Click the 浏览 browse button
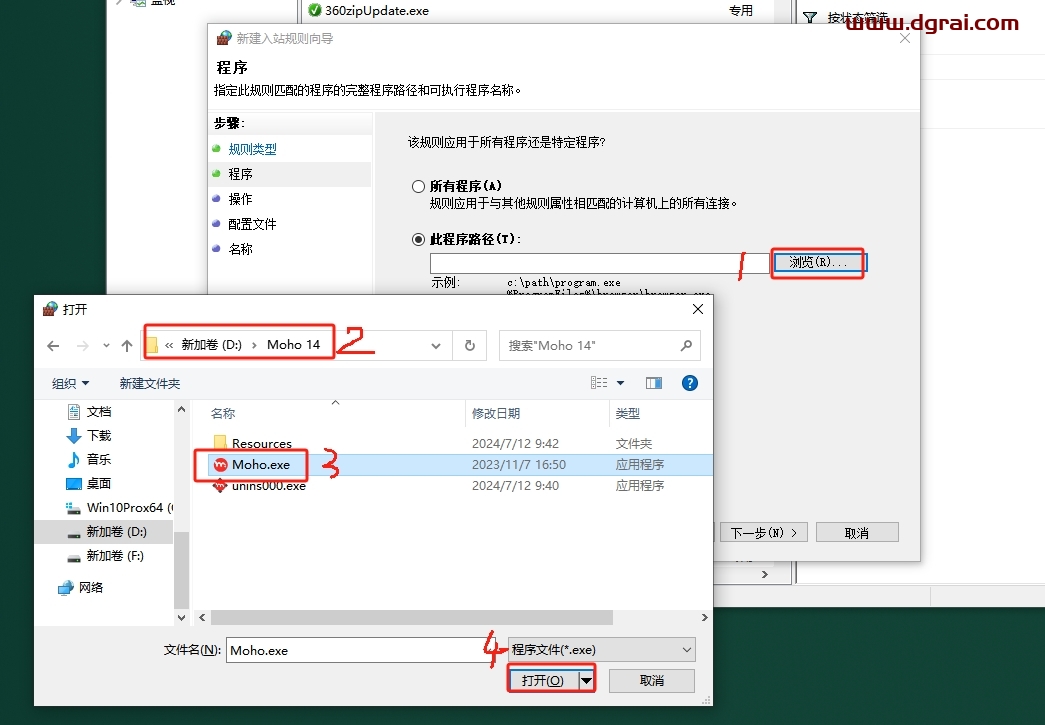The height and width of the screenshot is (725, 1045). (818, 263)
